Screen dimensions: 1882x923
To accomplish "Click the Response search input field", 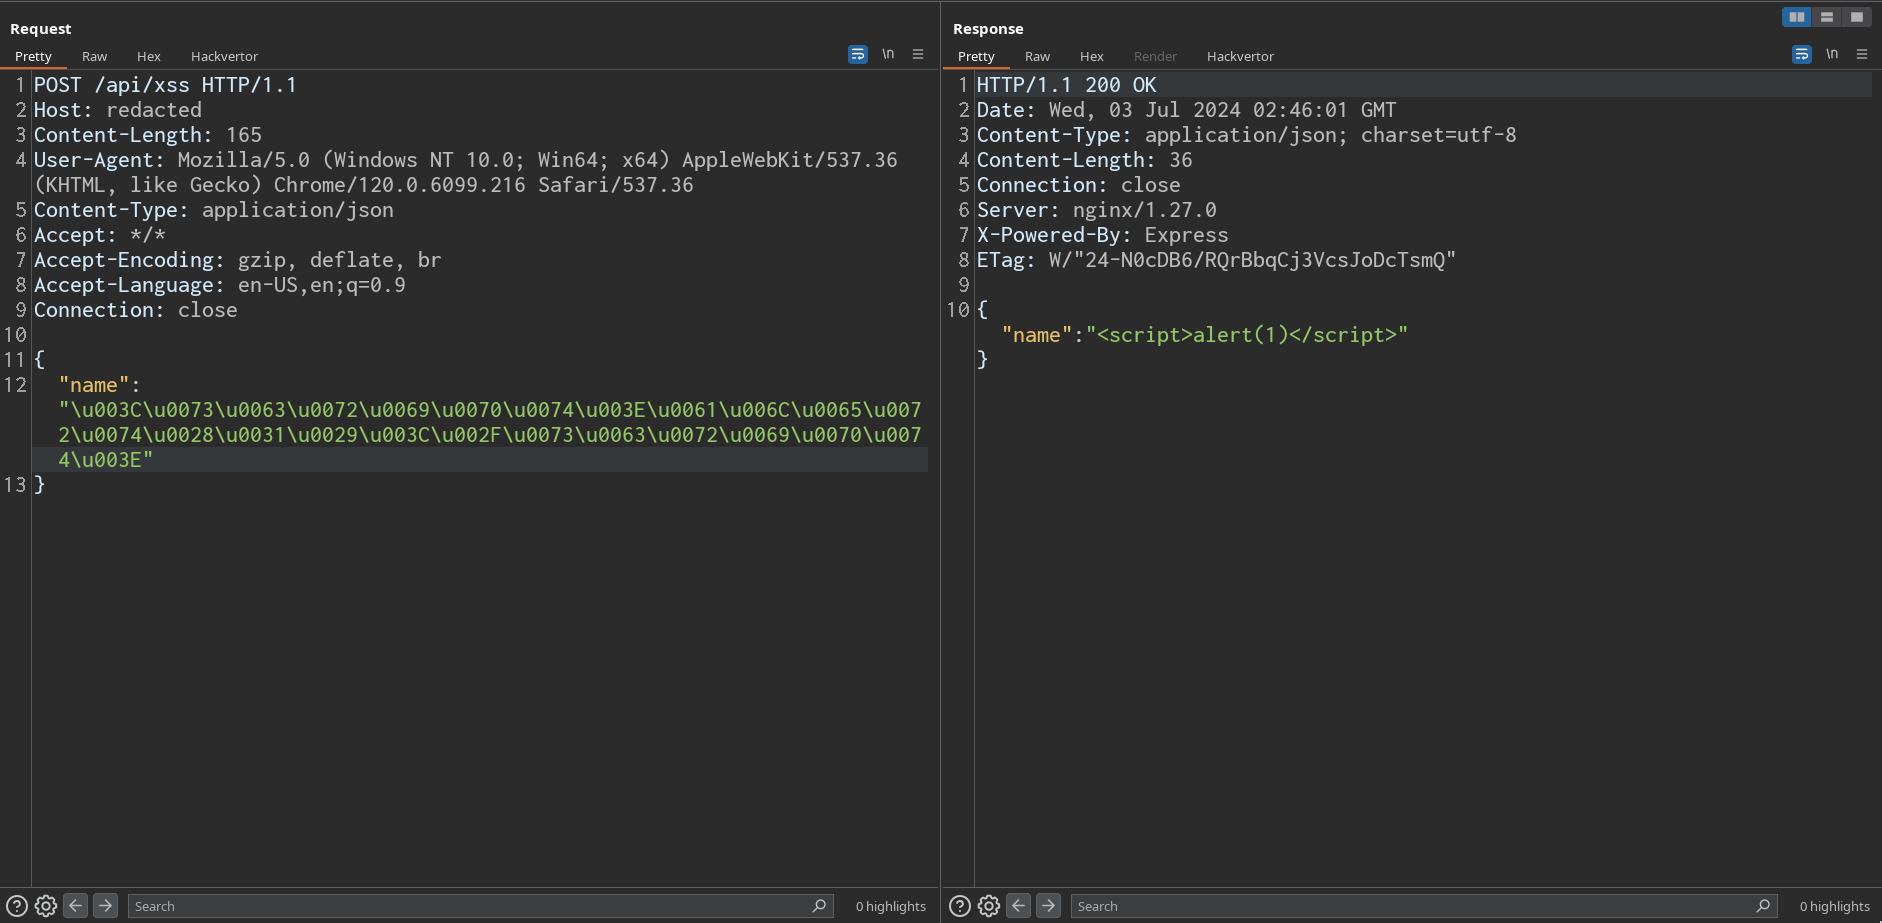I will (1410, 906).
